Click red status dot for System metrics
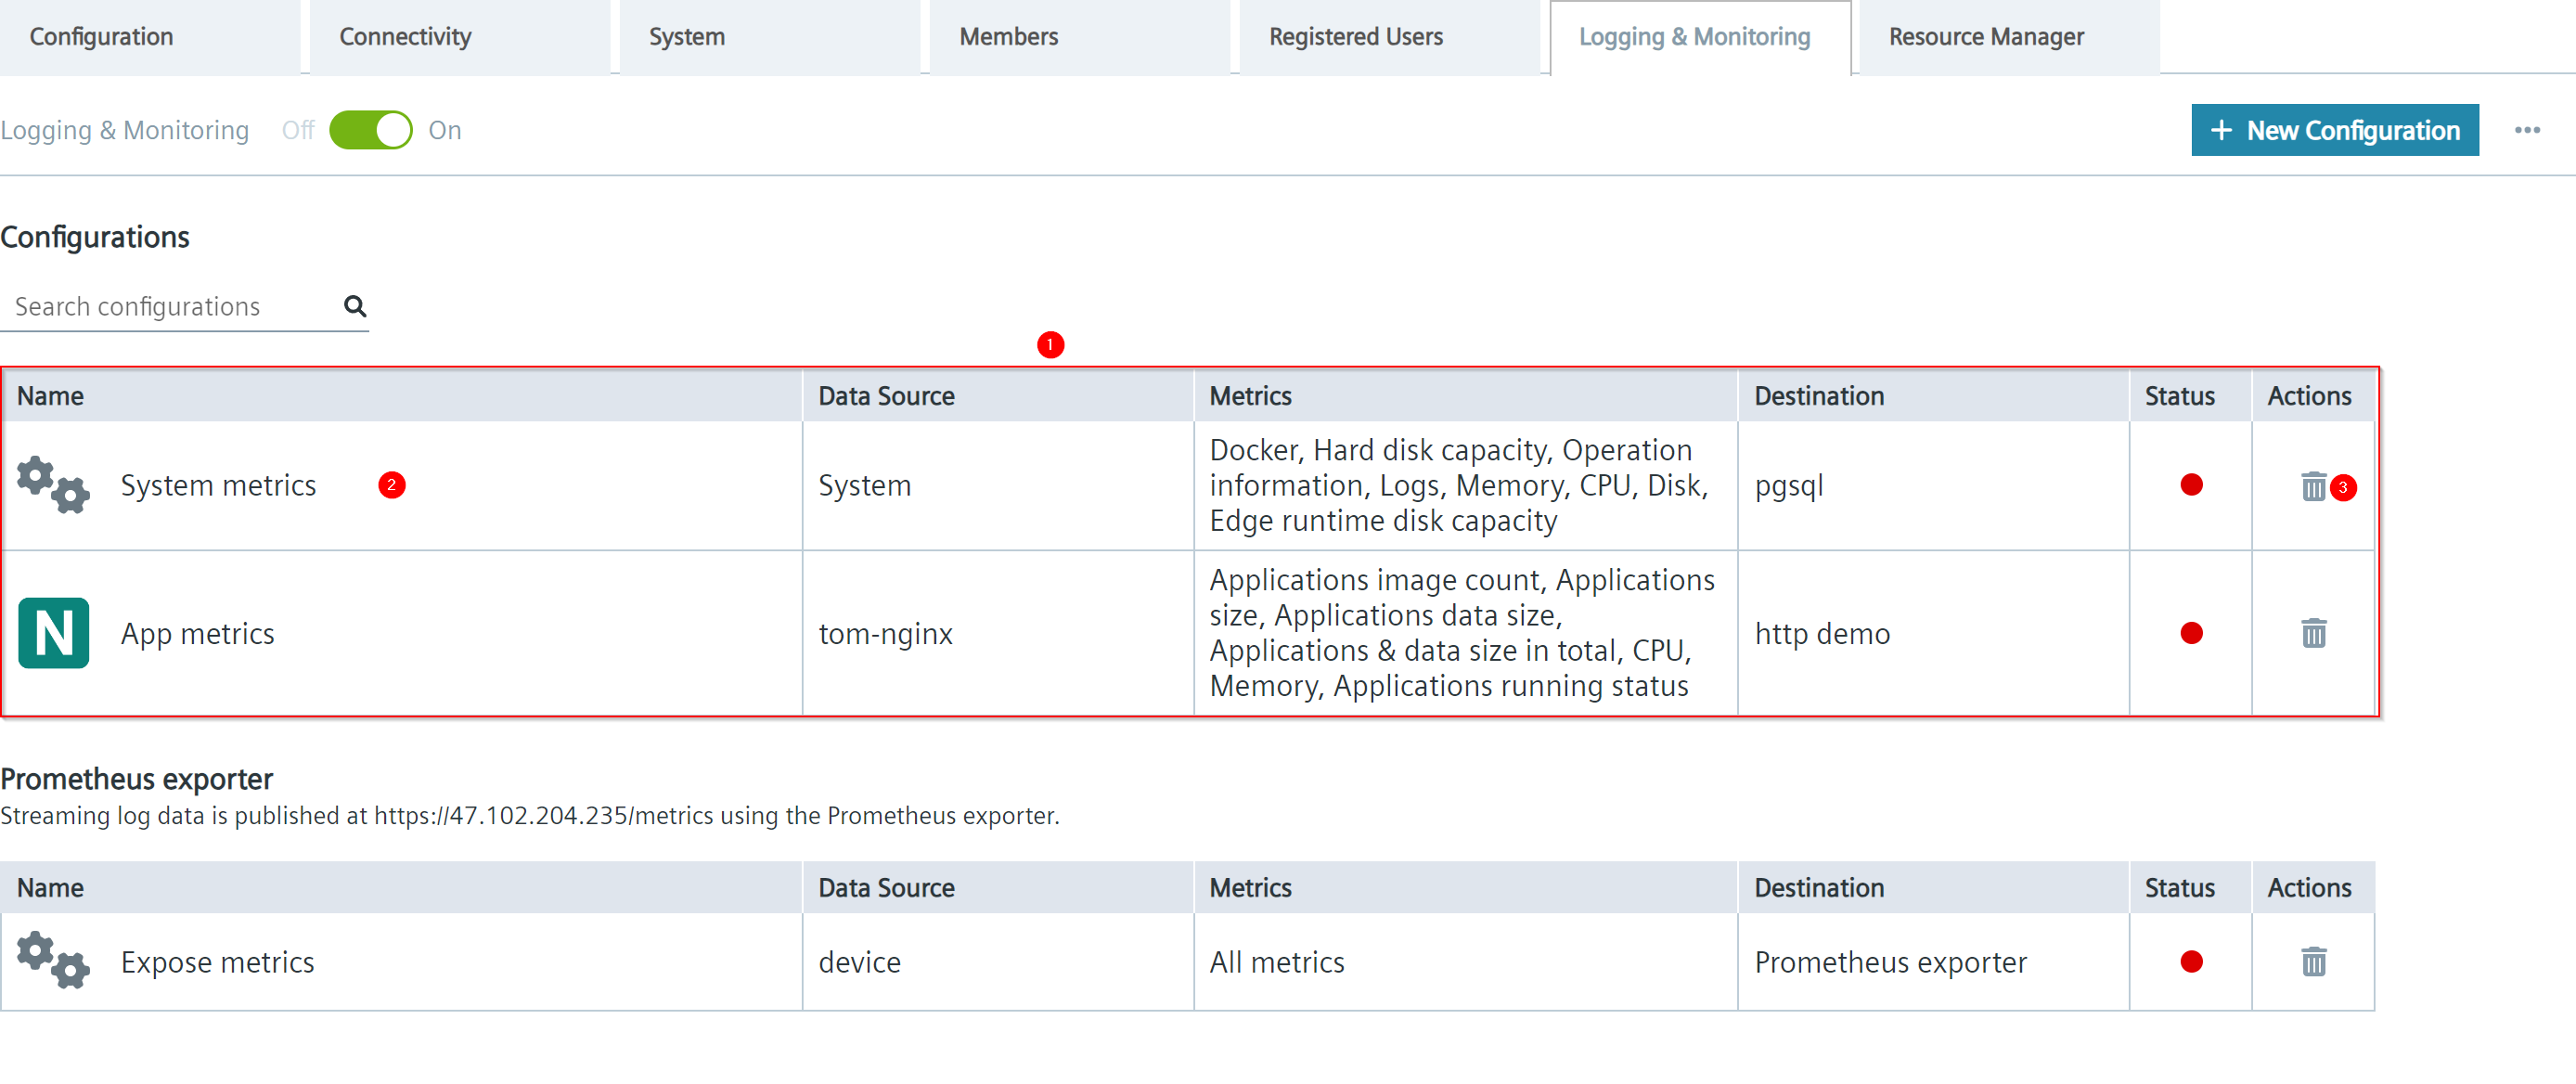Screen dimensions: 2576x1084 [2191, 486]
